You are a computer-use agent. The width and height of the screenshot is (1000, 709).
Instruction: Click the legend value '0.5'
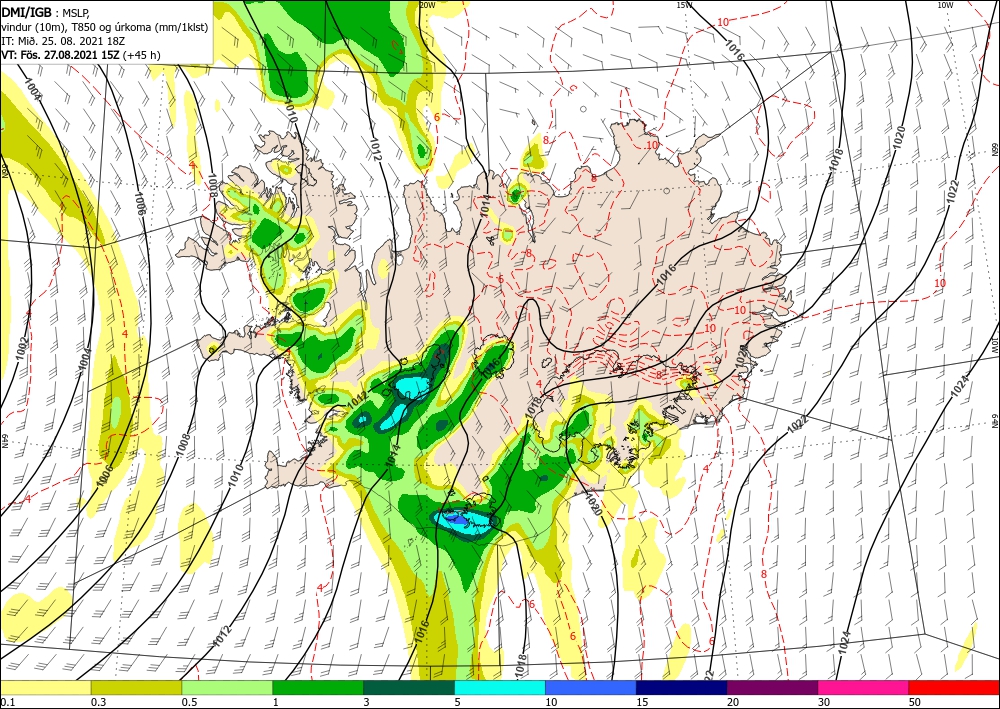pyautogui.click(x=188, y=702)
